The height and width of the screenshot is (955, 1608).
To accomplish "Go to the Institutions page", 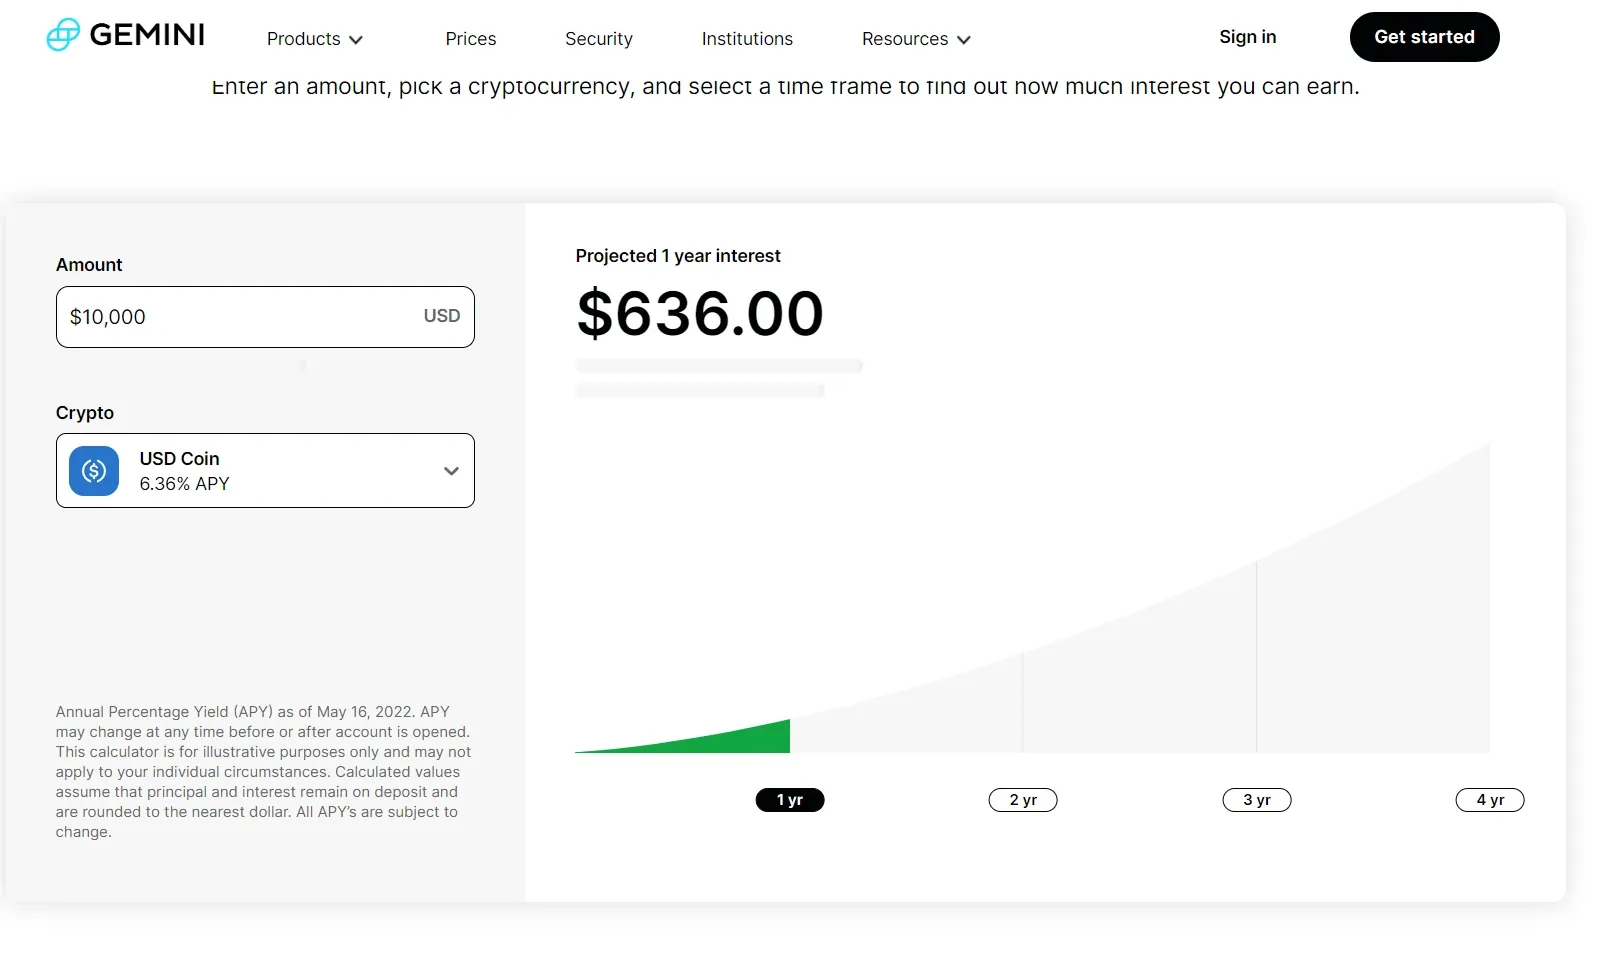I will click(x=747, y=39).
